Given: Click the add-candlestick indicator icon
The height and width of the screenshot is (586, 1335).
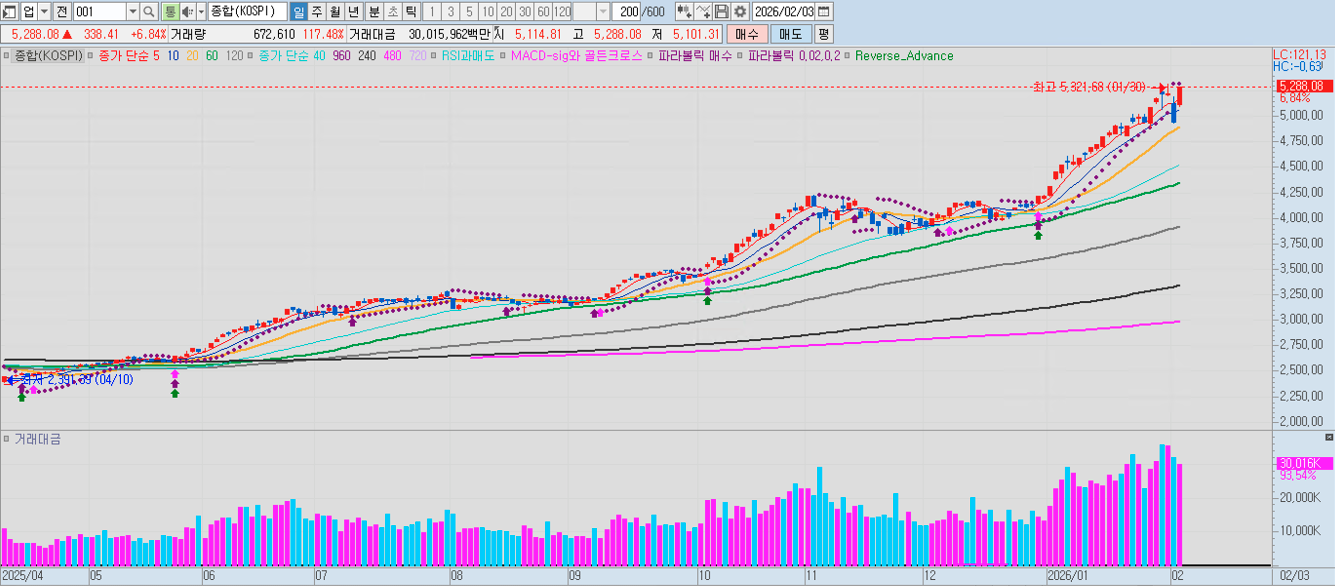Looking at the screenshot, I should click(x=684, y=11).
